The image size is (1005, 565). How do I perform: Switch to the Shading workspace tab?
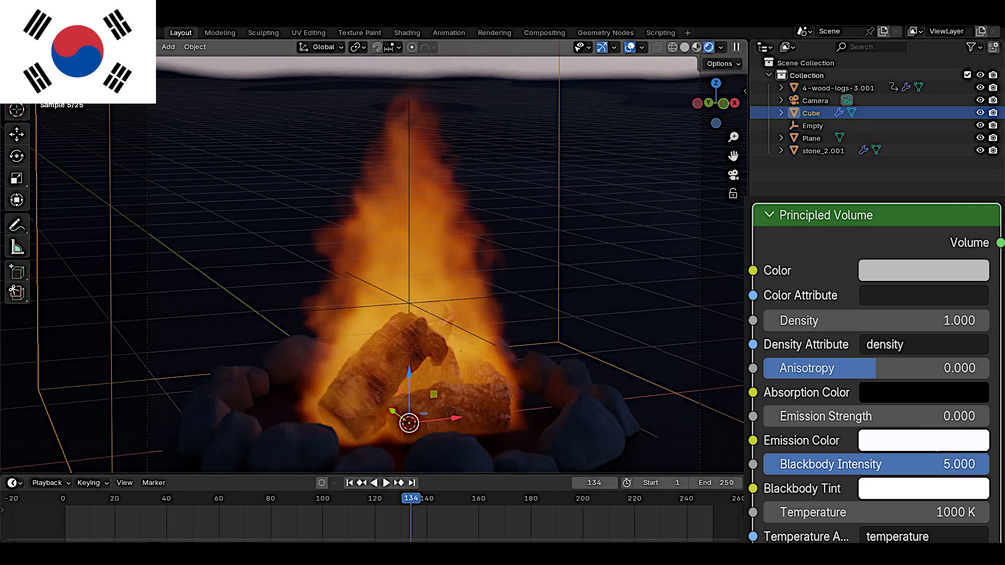tap(406, 33)
